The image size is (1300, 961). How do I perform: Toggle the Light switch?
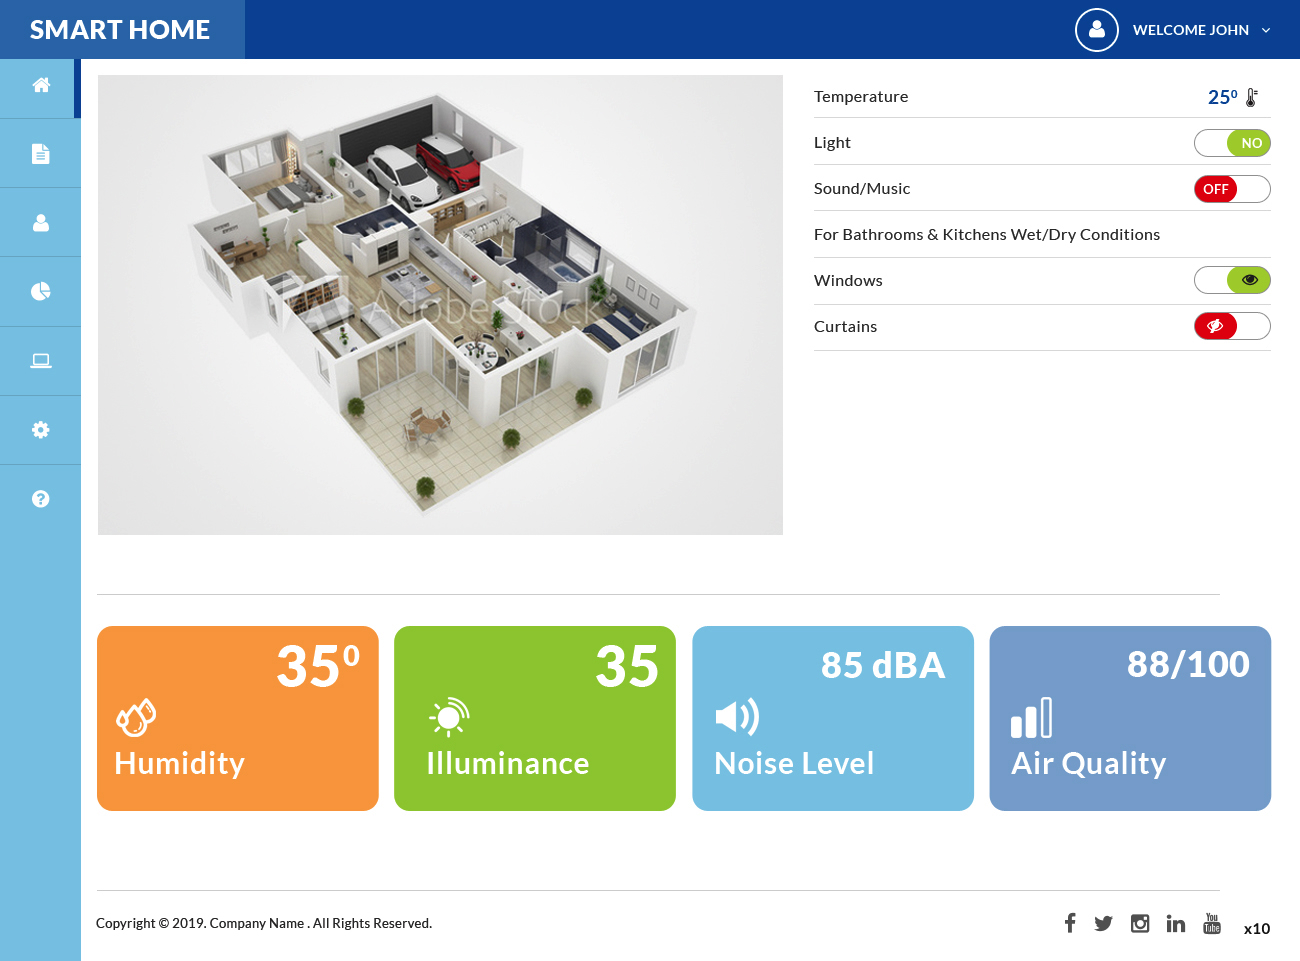(1232, 143)
